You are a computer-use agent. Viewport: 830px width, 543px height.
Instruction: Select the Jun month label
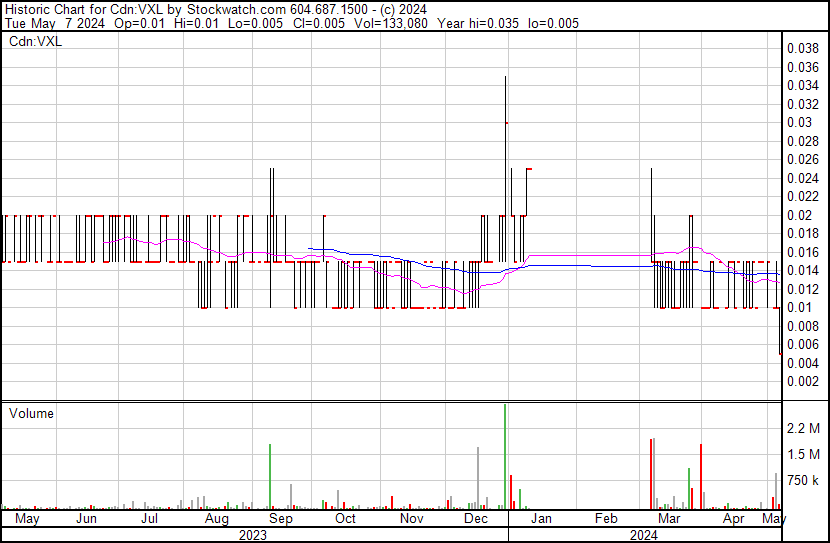[87, 519]
